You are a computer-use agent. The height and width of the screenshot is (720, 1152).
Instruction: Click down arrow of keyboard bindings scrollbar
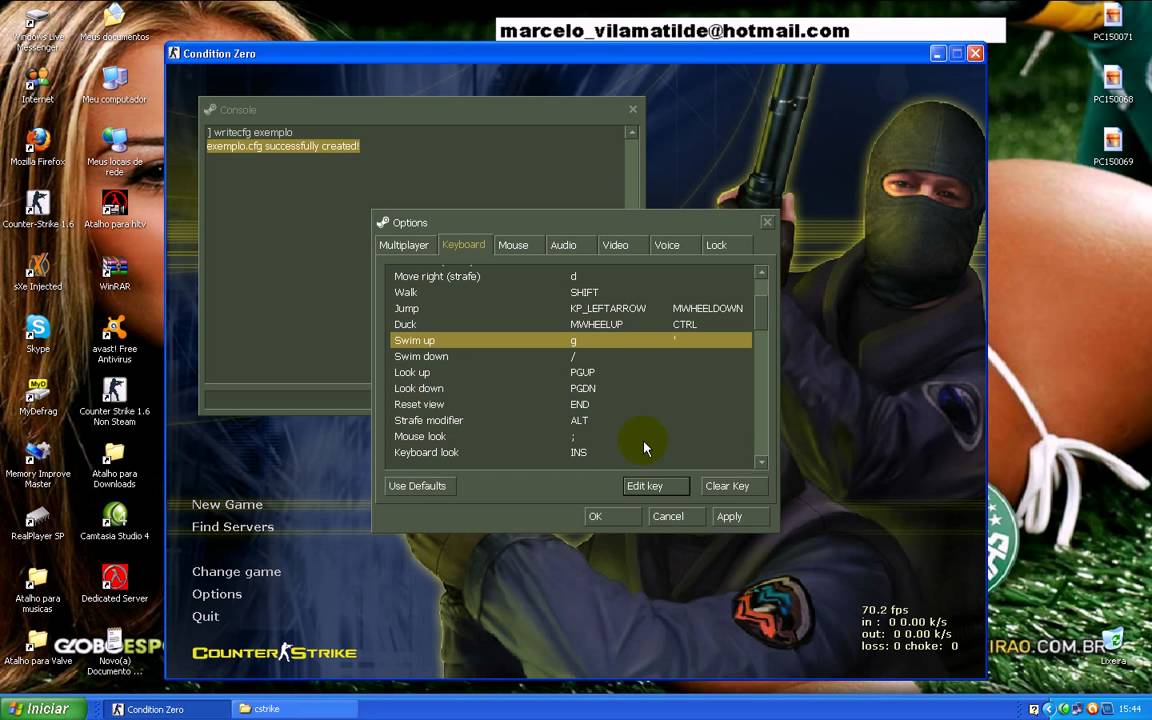[761, 462]
